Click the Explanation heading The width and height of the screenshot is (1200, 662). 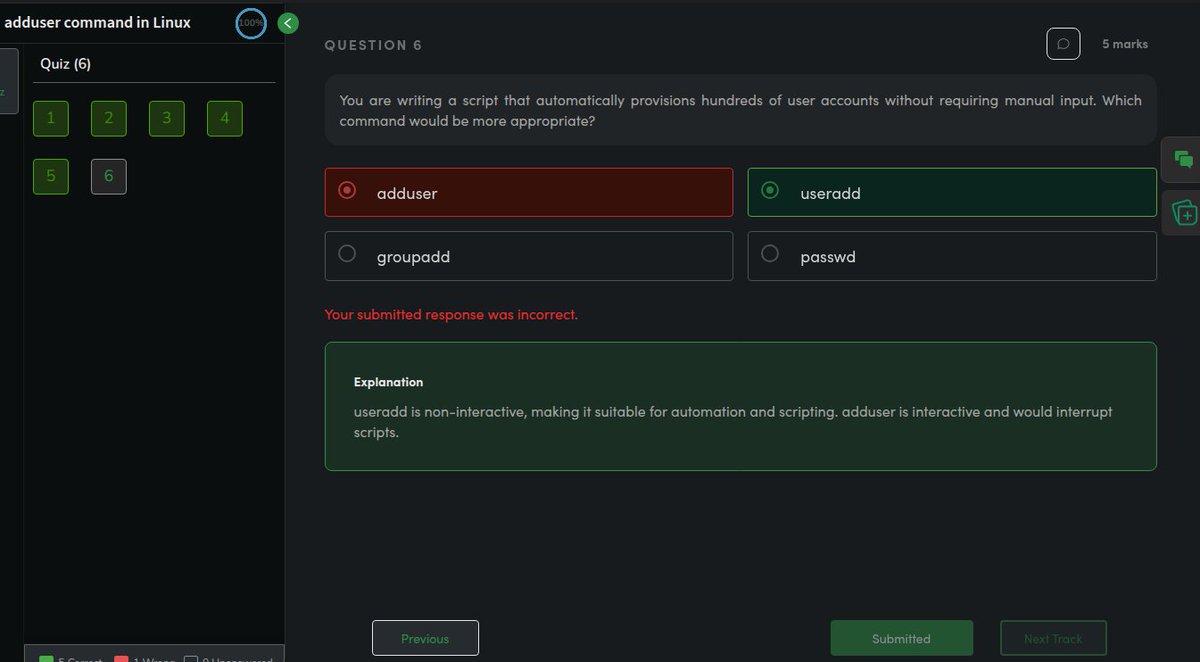point(388,382)
